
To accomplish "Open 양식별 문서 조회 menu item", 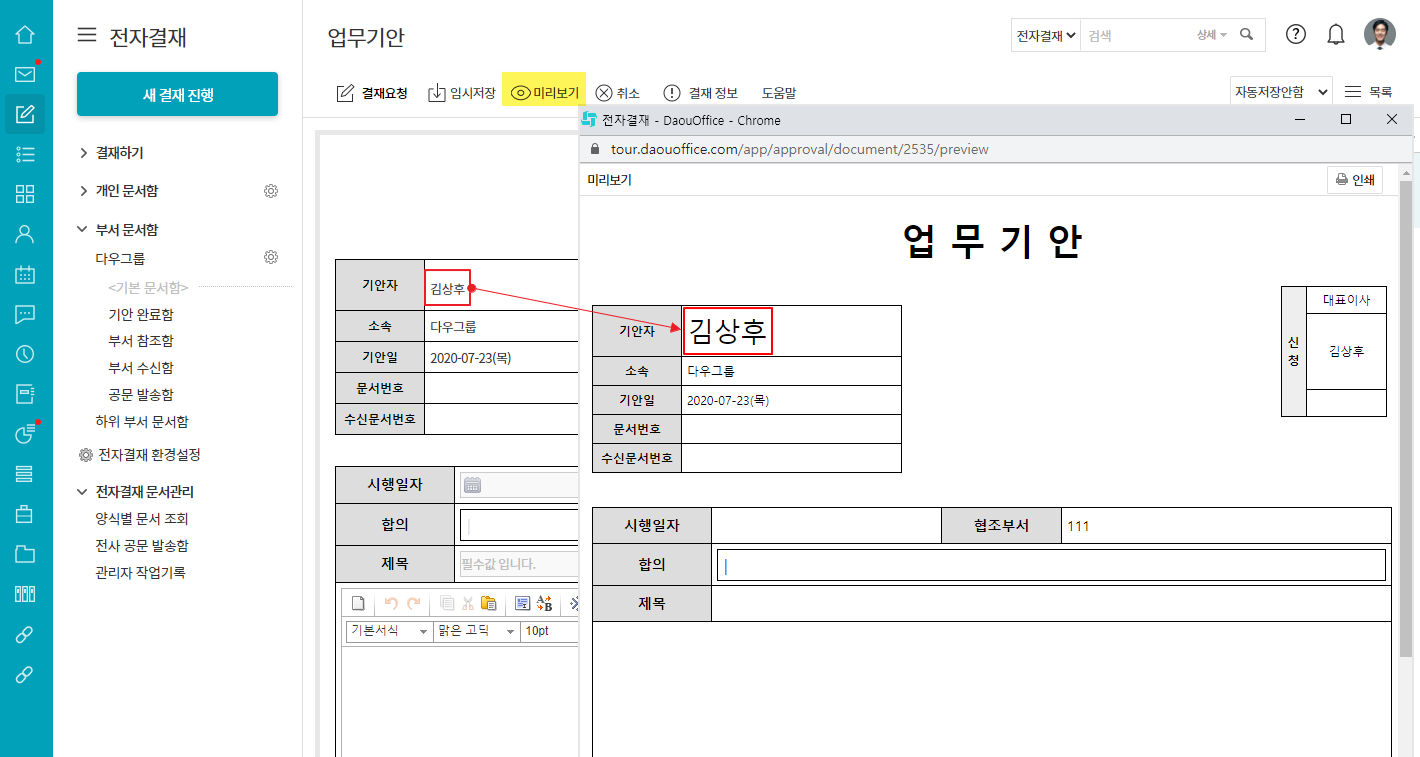I will coord(142,519).
